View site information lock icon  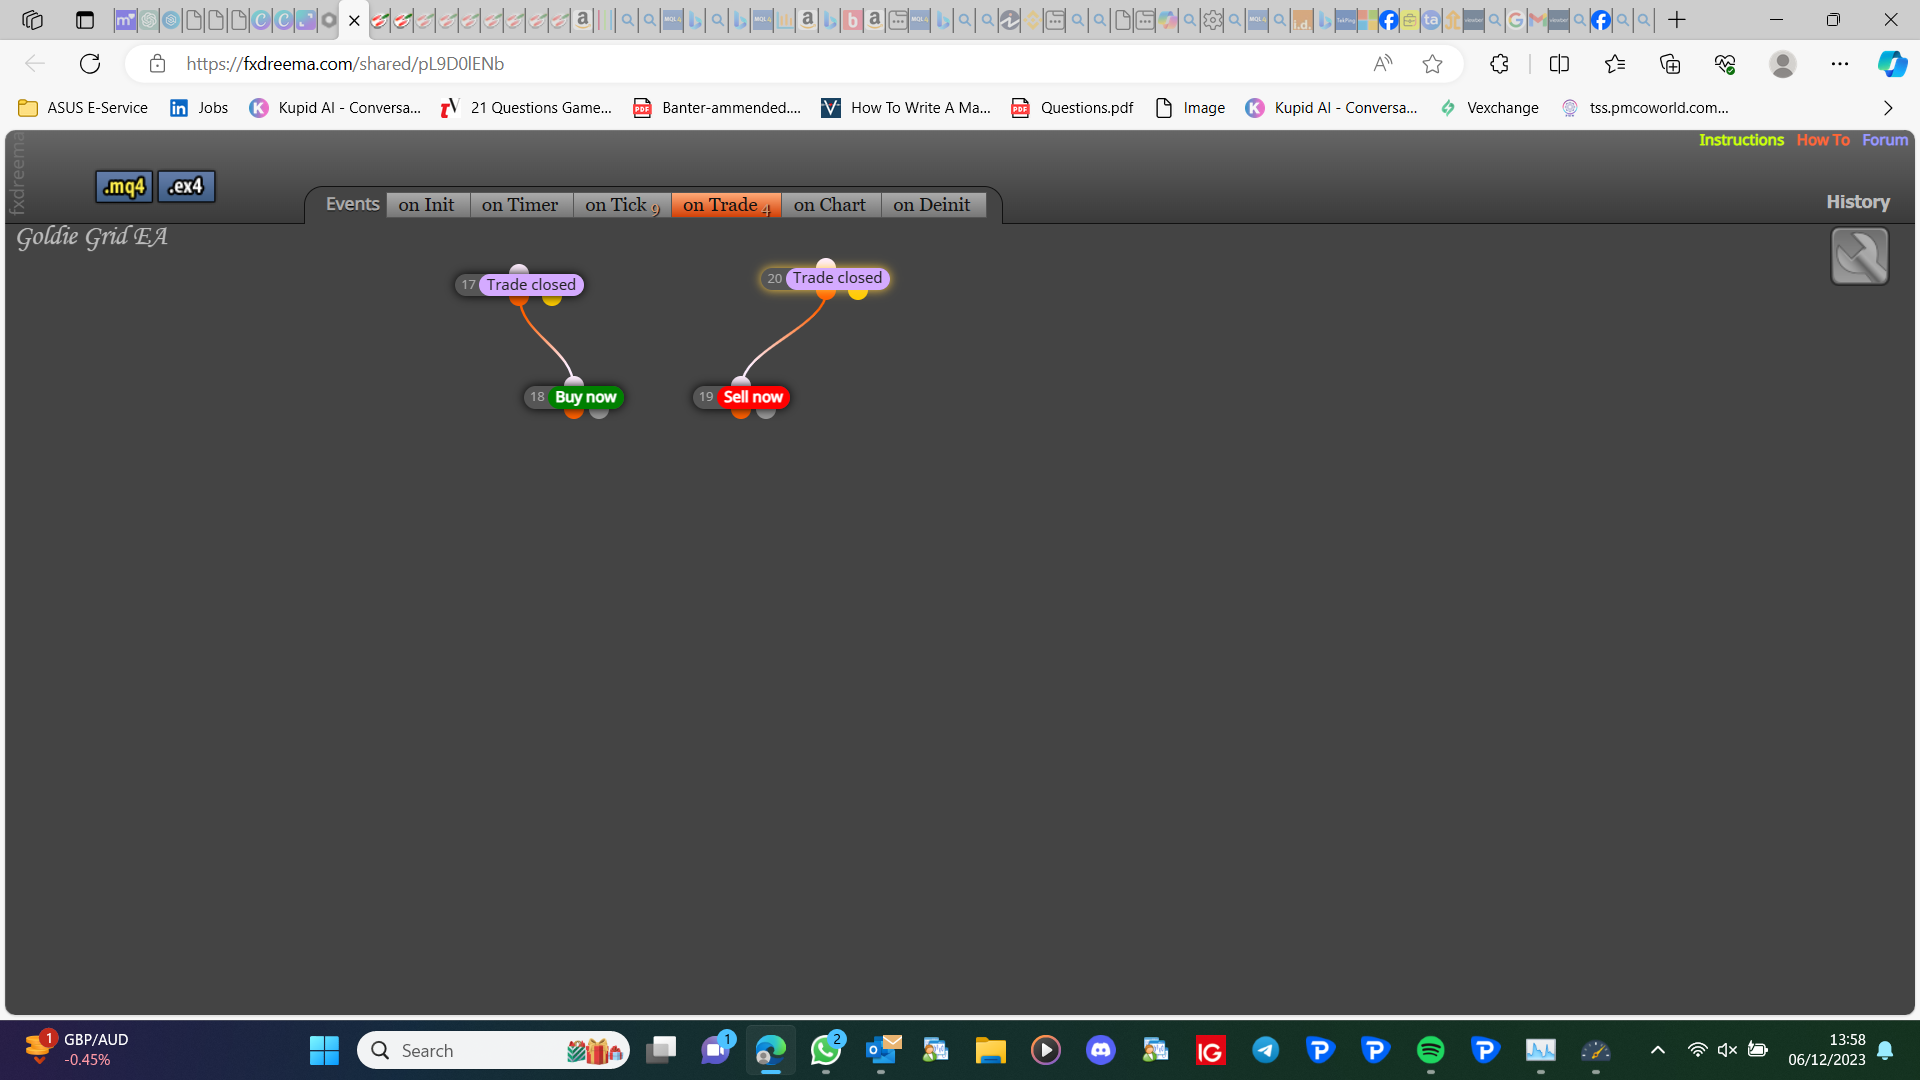[x=157, y=64]
